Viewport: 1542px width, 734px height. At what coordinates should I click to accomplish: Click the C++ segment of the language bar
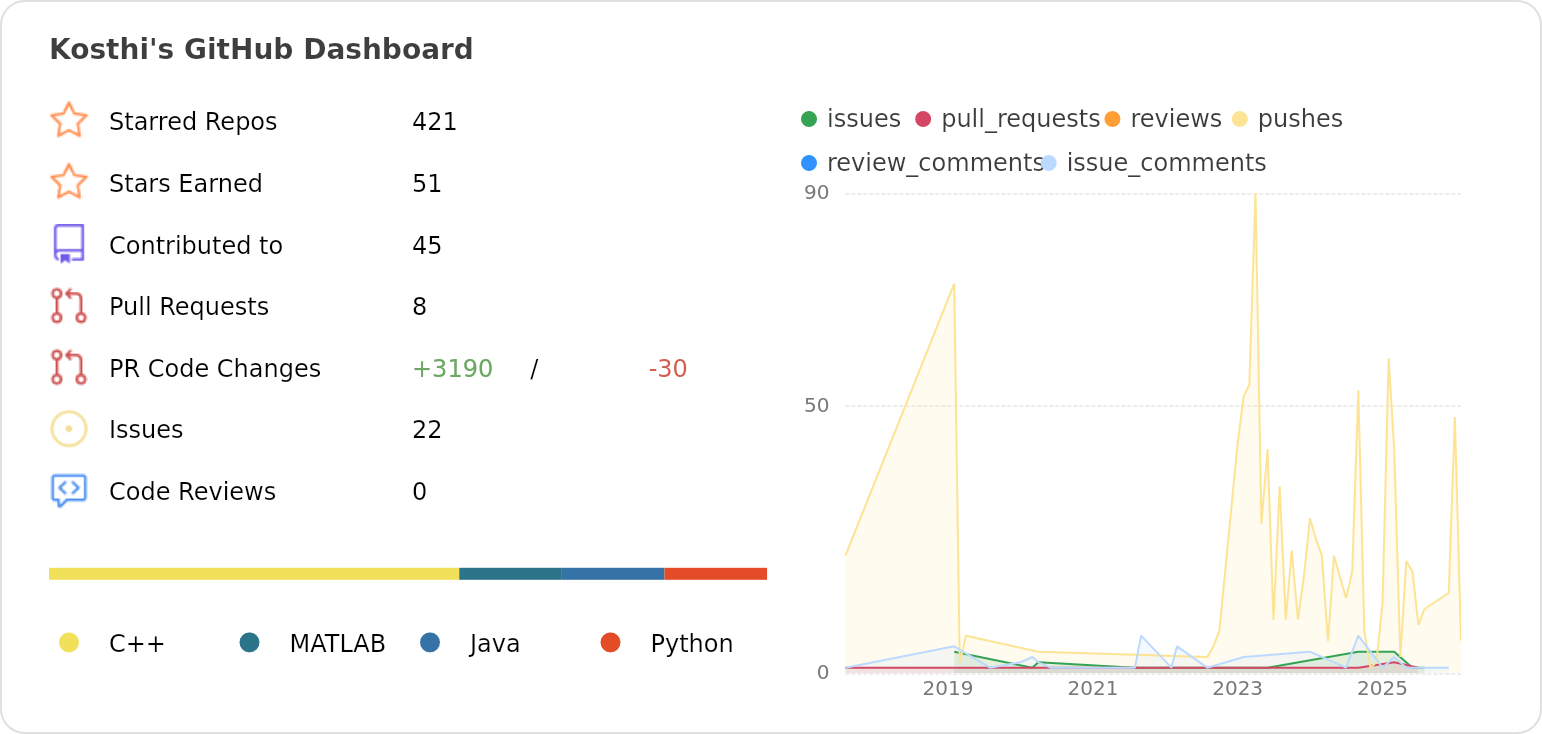[250, 573]
